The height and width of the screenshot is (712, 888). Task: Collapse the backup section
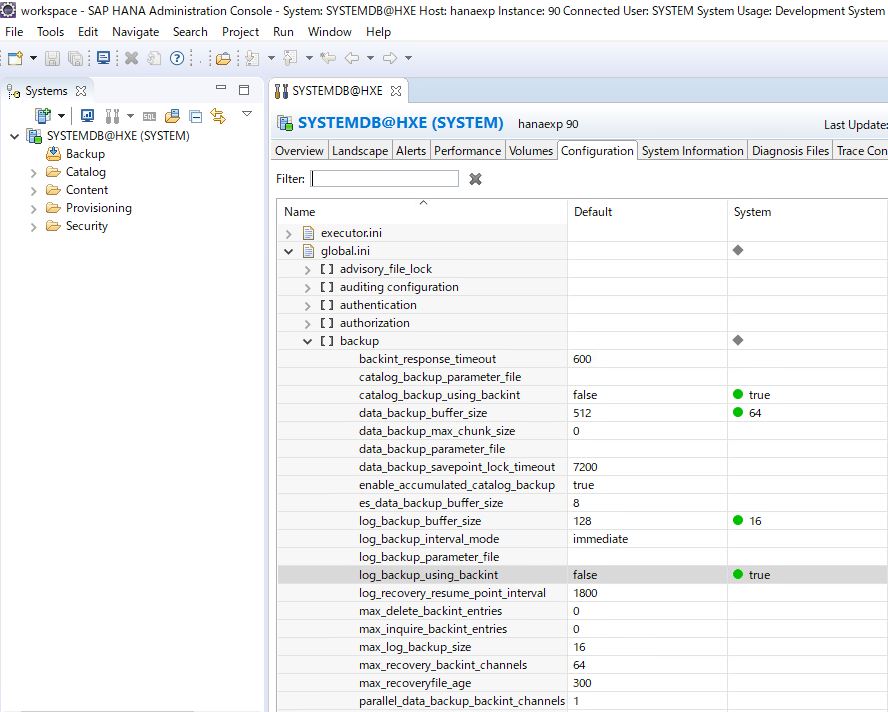point(308,341)
